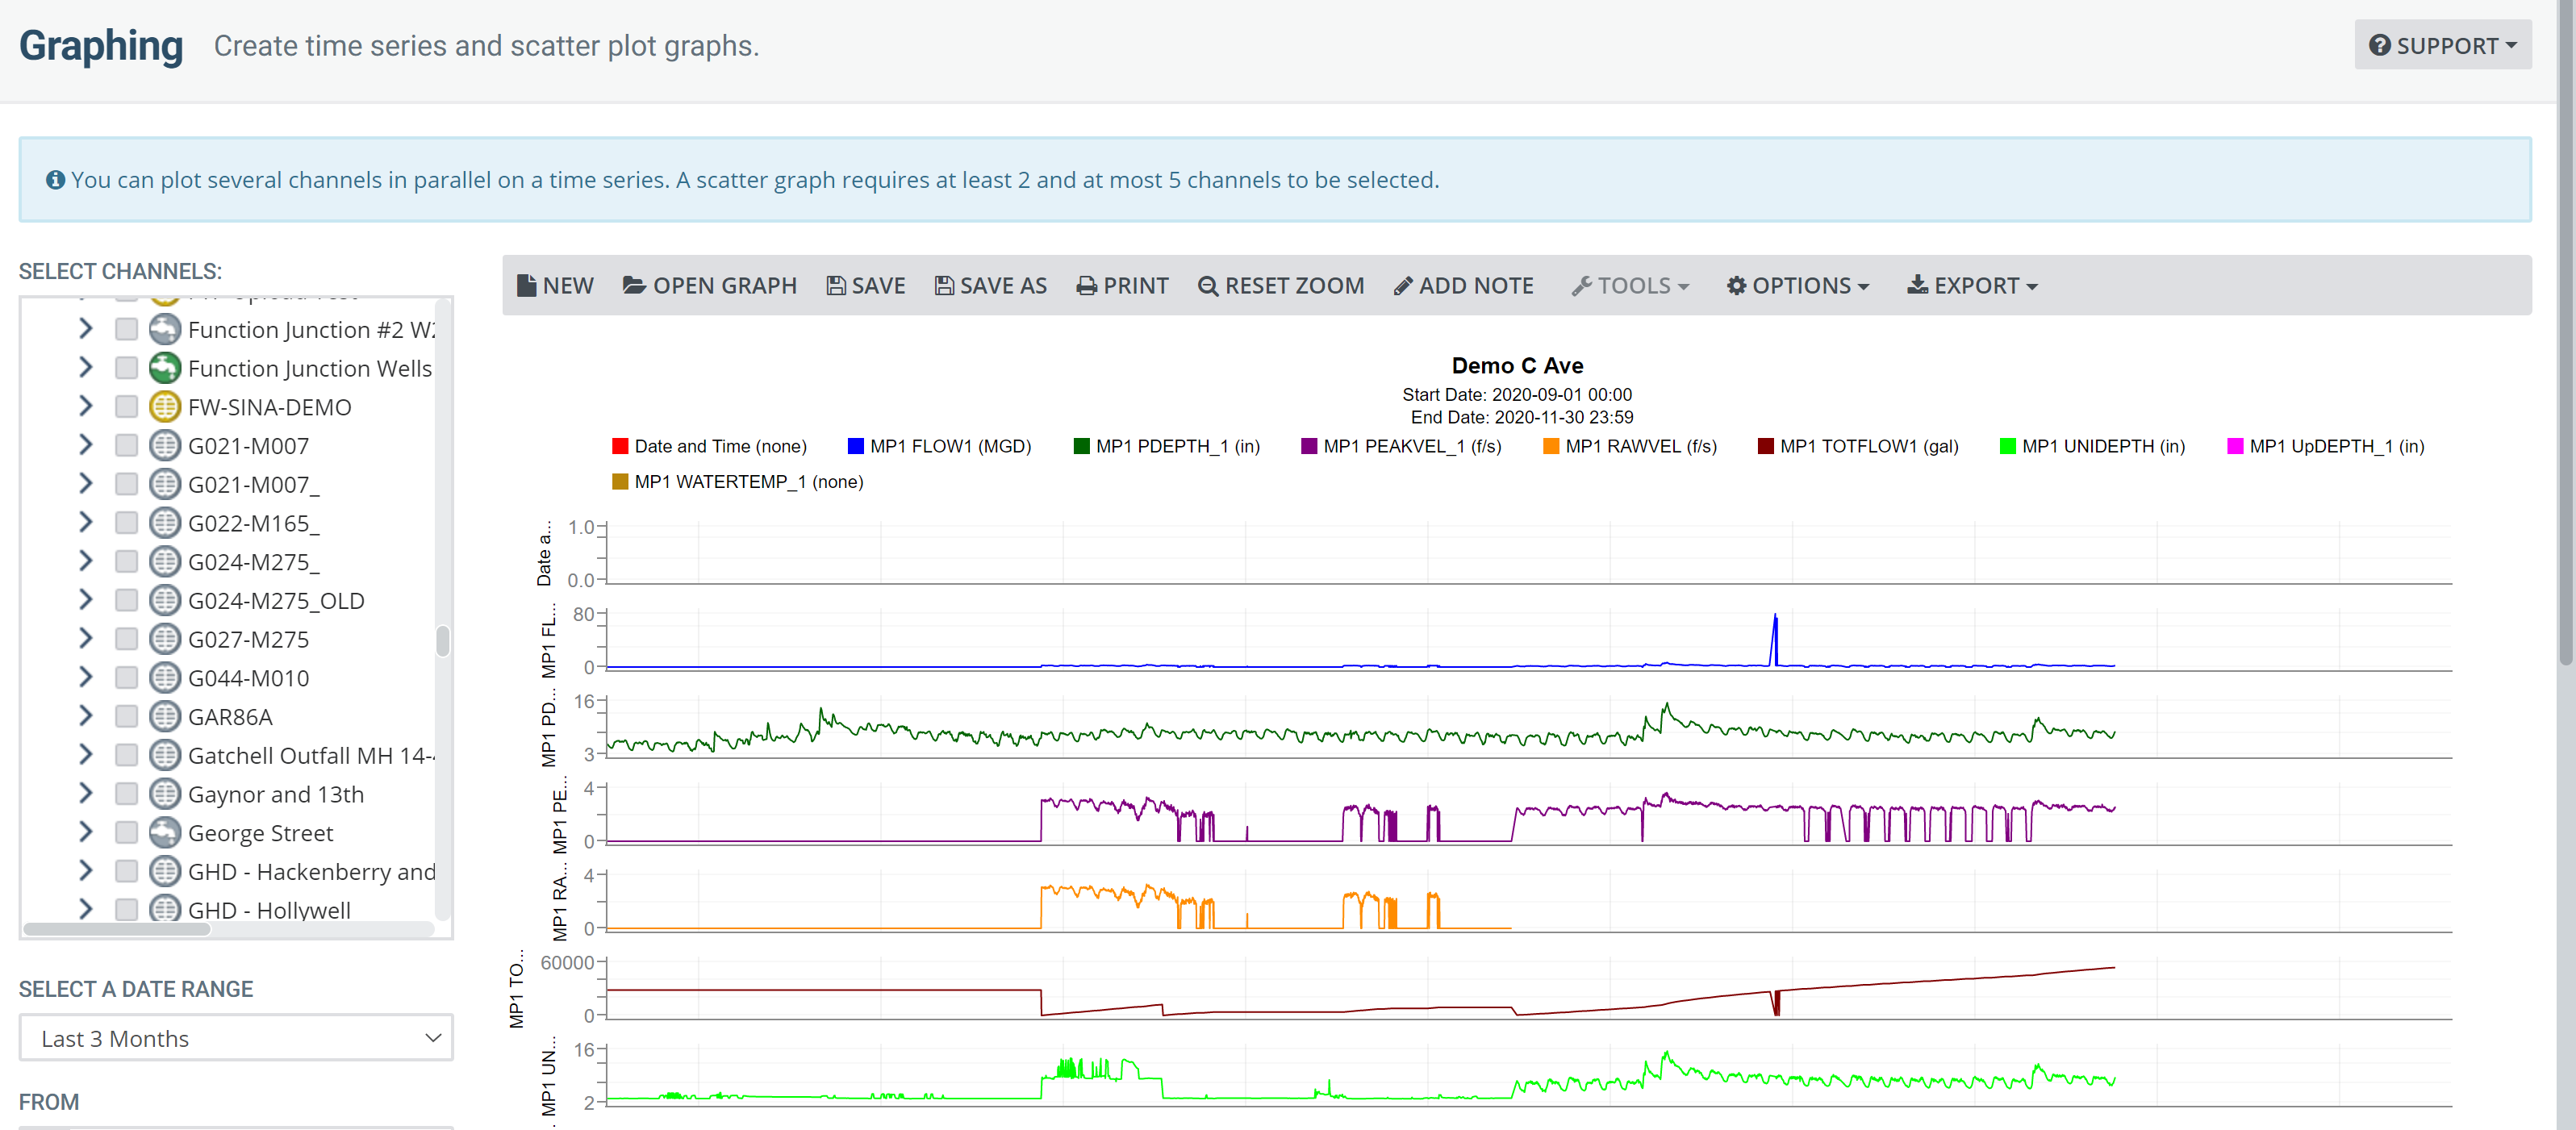Open the SUPPORT dropdown
The image size is (2576, 1130).
[2443, 45]
